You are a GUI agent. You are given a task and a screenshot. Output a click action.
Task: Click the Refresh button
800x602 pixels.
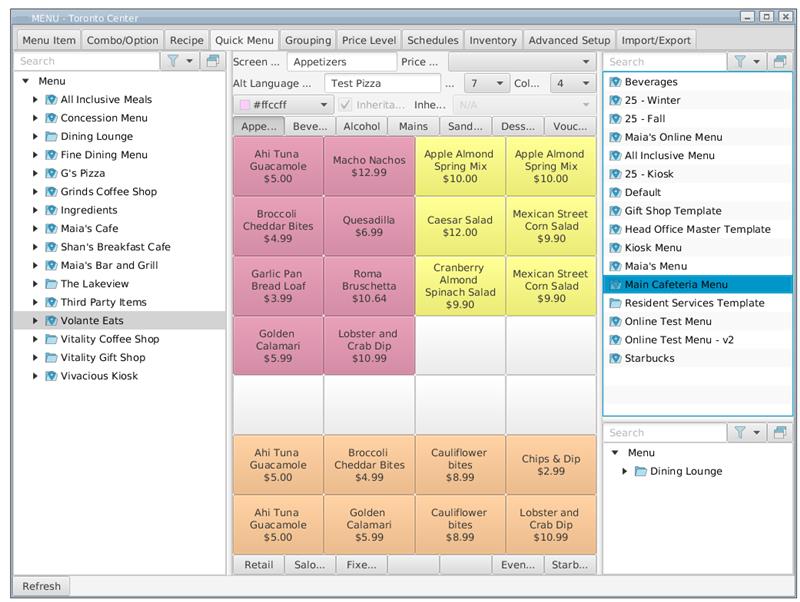pyautogui.click(x=41, y=586)
